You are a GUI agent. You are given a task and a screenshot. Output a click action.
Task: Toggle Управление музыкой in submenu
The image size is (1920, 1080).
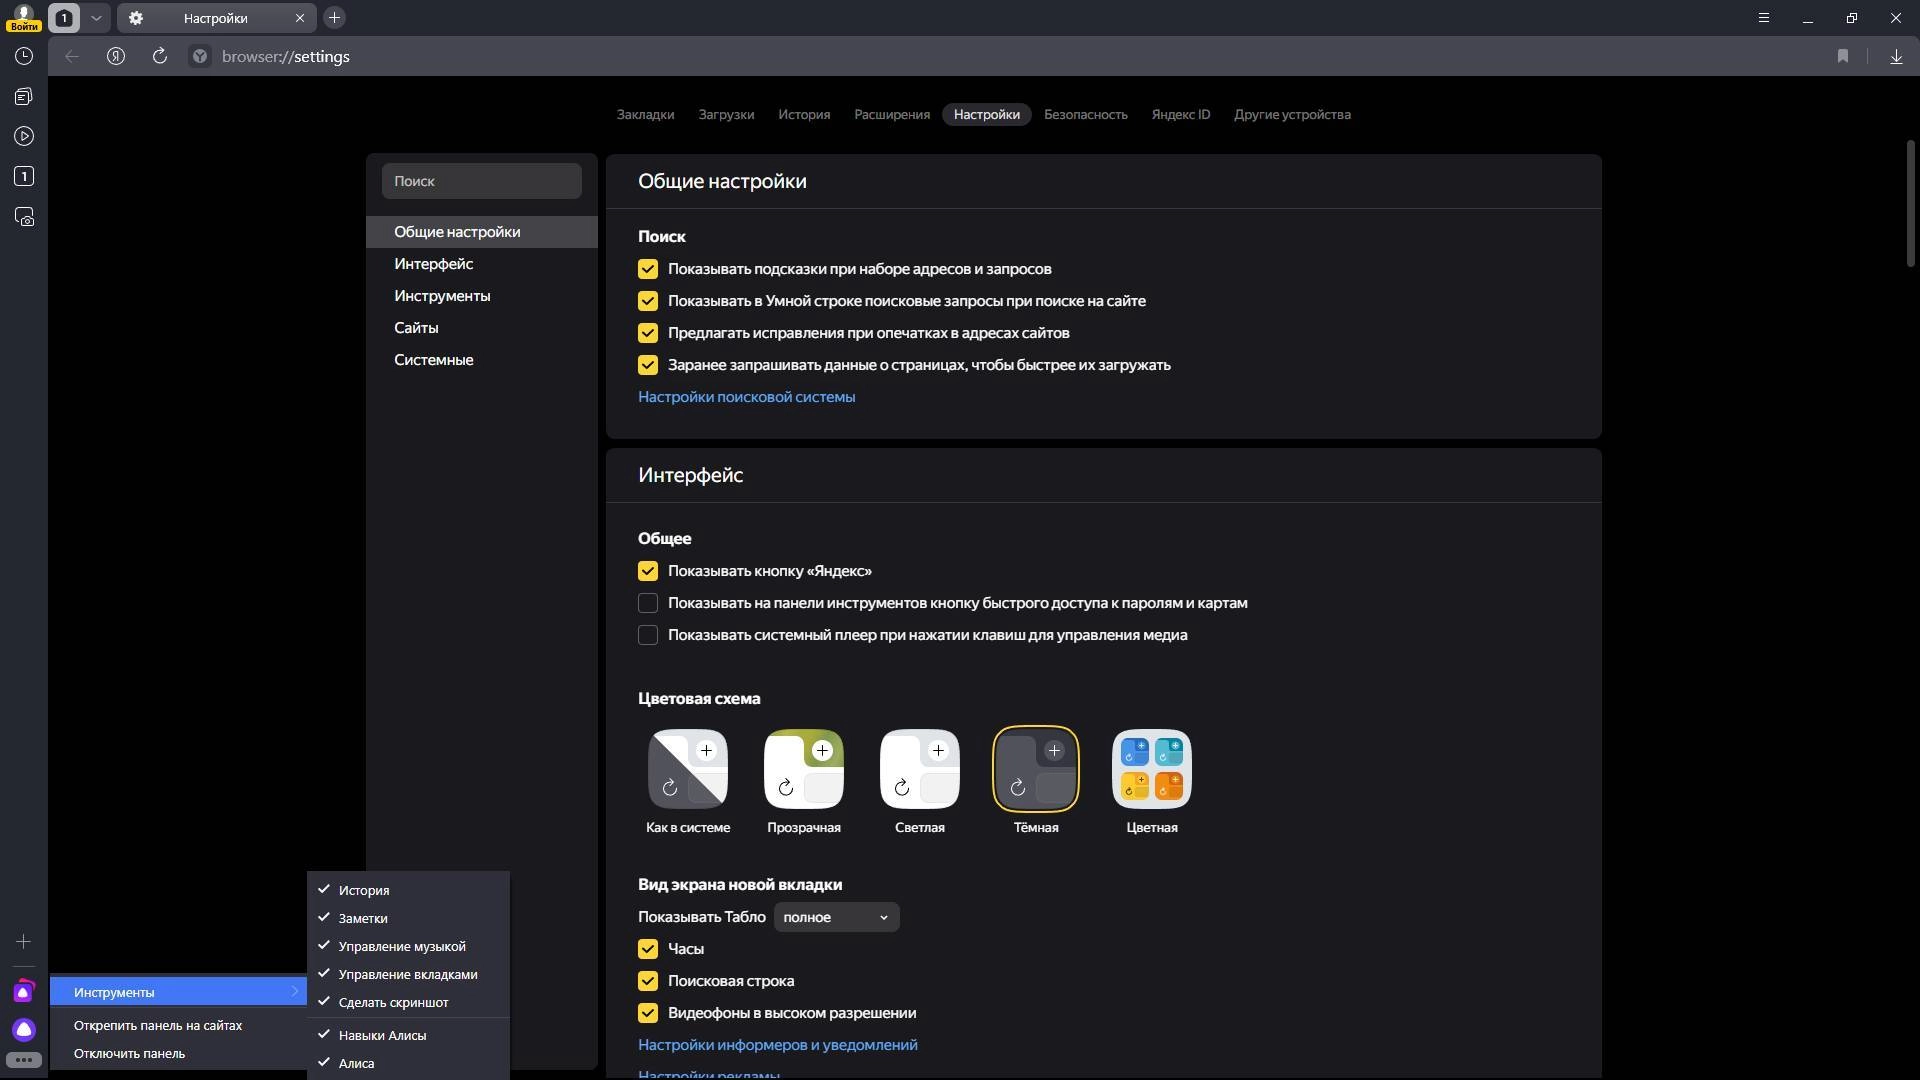[409, 946]
